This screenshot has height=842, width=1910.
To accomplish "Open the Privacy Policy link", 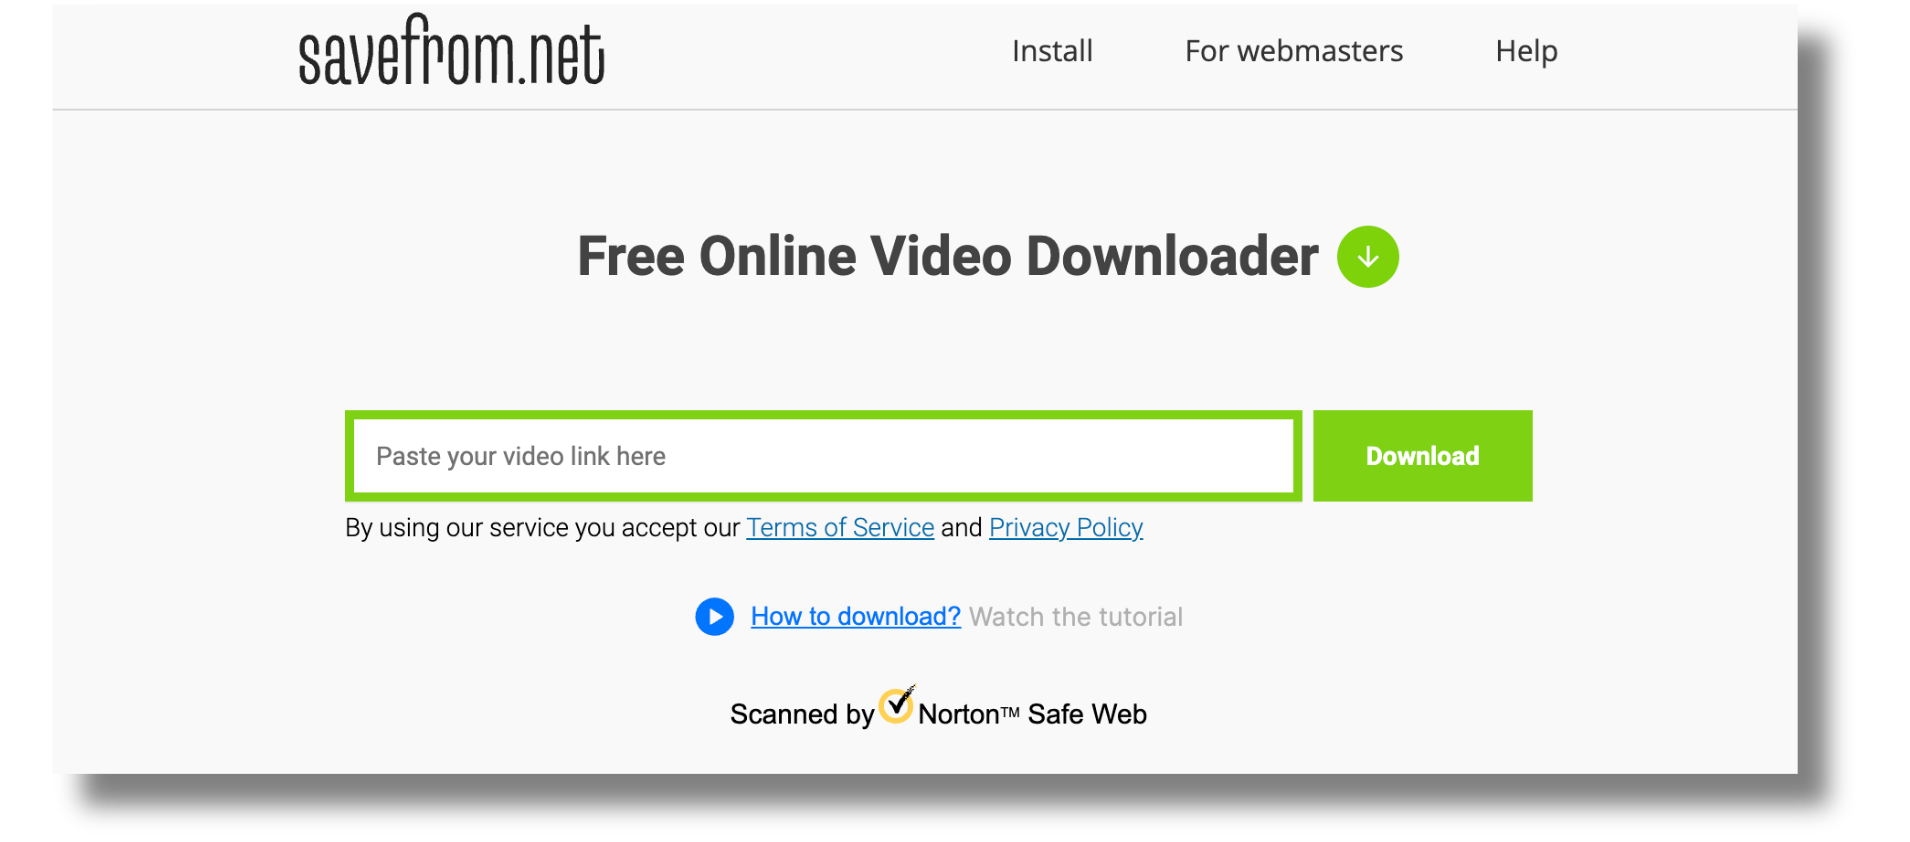I will coord(1066,528).
